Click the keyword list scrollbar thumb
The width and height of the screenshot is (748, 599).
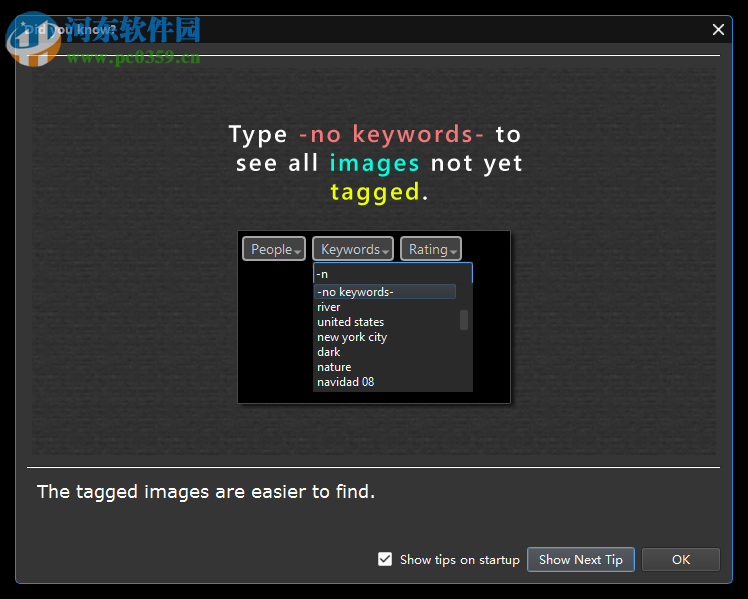point(464,320)
